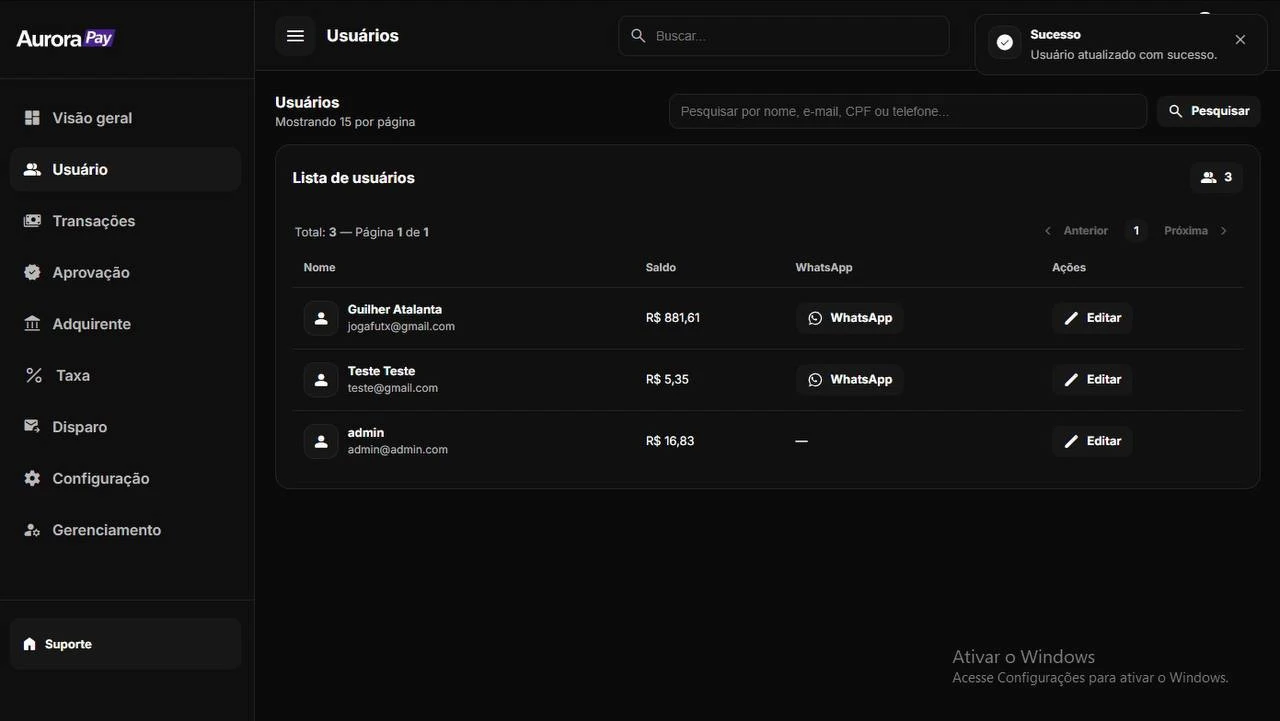Screen dimensions: 1280x721
Task: Go to Transações section
Action: click(x=93, y=221)
